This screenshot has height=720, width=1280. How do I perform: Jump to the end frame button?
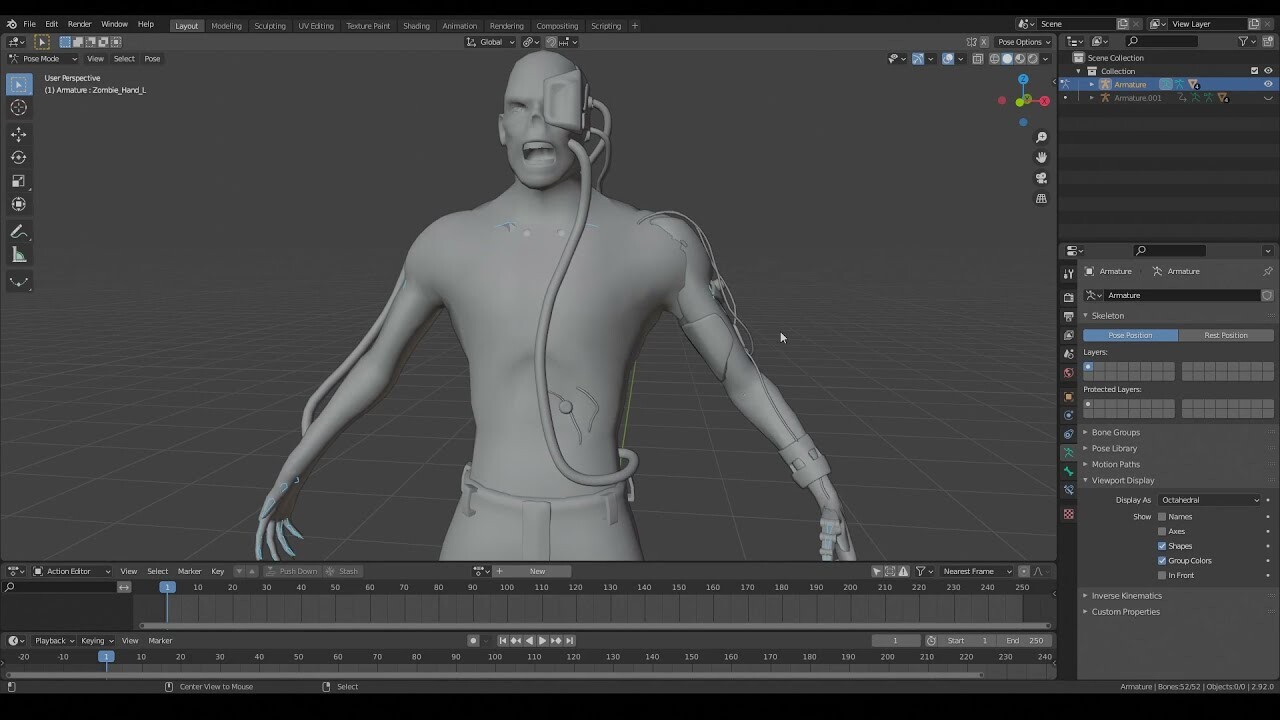(570, 640)
